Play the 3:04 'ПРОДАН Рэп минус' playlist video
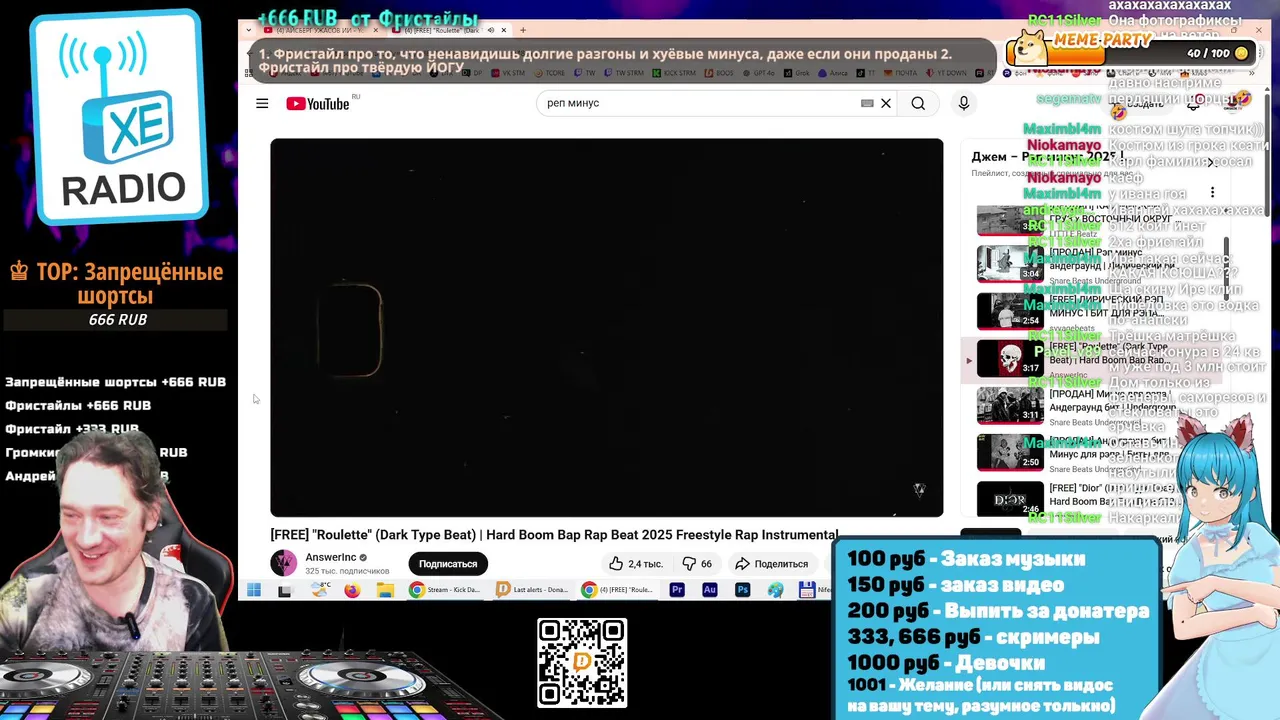Viewport: 1280px width, 720px height. (x=1010, y=264)
